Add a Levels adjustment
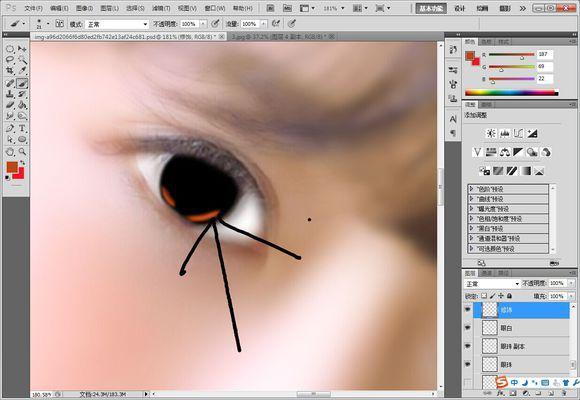The height and width of the screenshot is (400, 580). (x=505, y=134)
